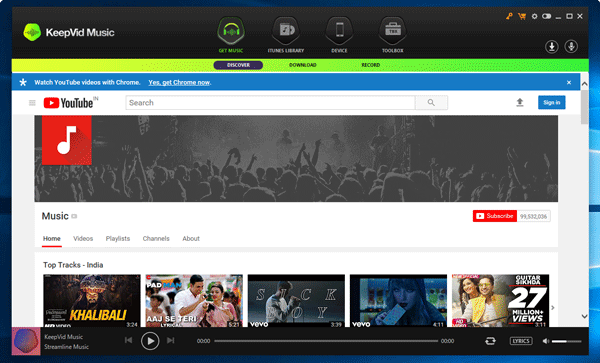Open the Sick Boy video thumbnail
The width and height of the screenshot is (600, 363).
[x=296, y=301]
